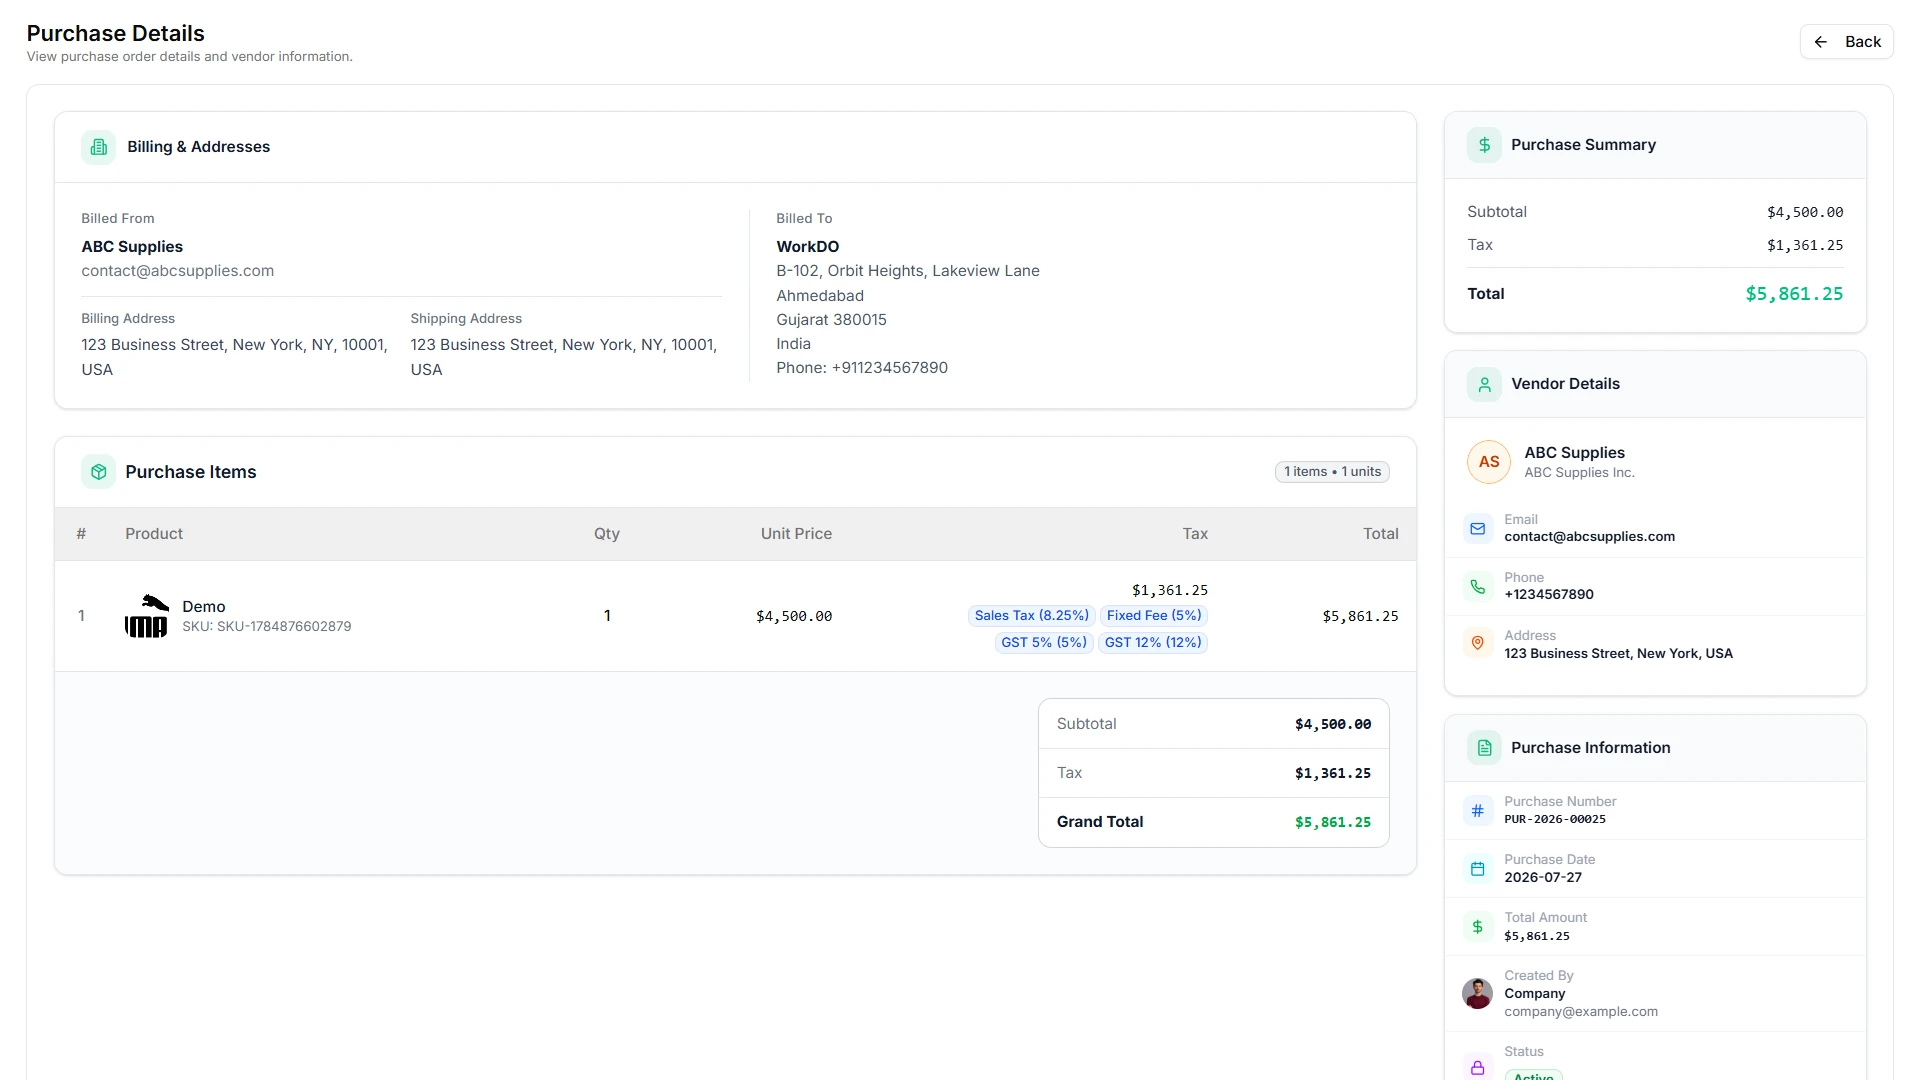Click the Demo product thumbnail image
Viewport: 1920px width, 1080px height.
click(x=146, y=616)
